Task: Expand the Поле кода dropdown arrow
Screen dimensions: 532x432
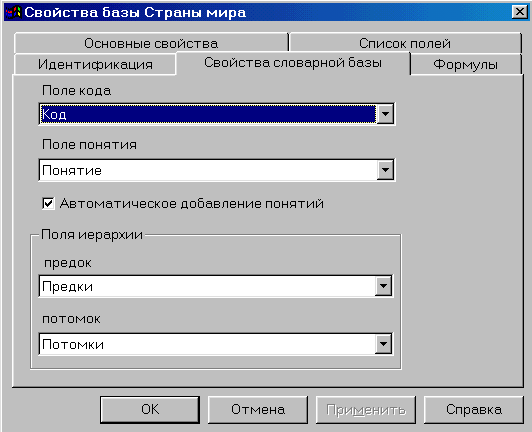Action: click(385, 114)
